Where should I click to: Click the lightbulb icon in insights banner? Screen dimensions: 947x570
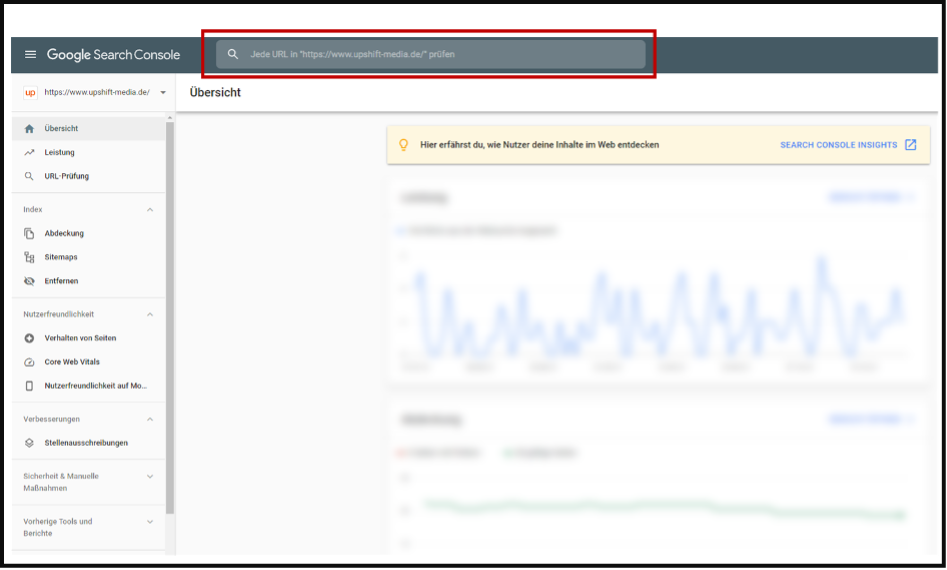404,145
